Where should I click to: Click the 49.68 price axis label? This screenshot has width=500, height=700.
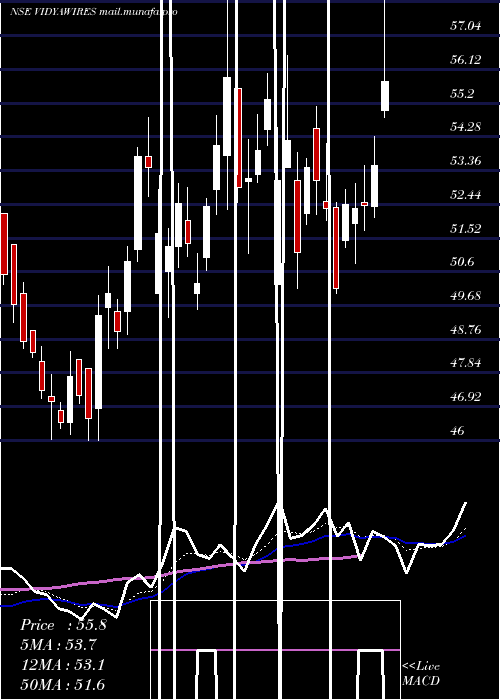(466, 296)
